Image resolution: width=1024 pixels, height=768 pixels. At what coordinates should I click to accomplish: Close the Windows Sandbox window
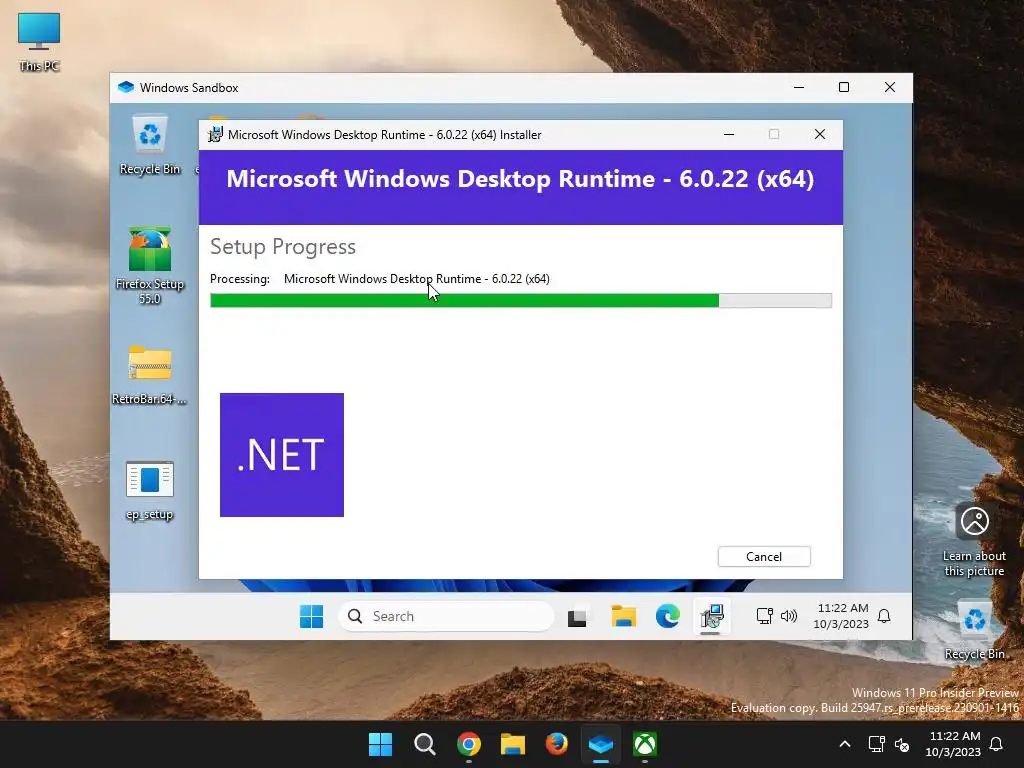pyautogui.click(x=889, y=88)
